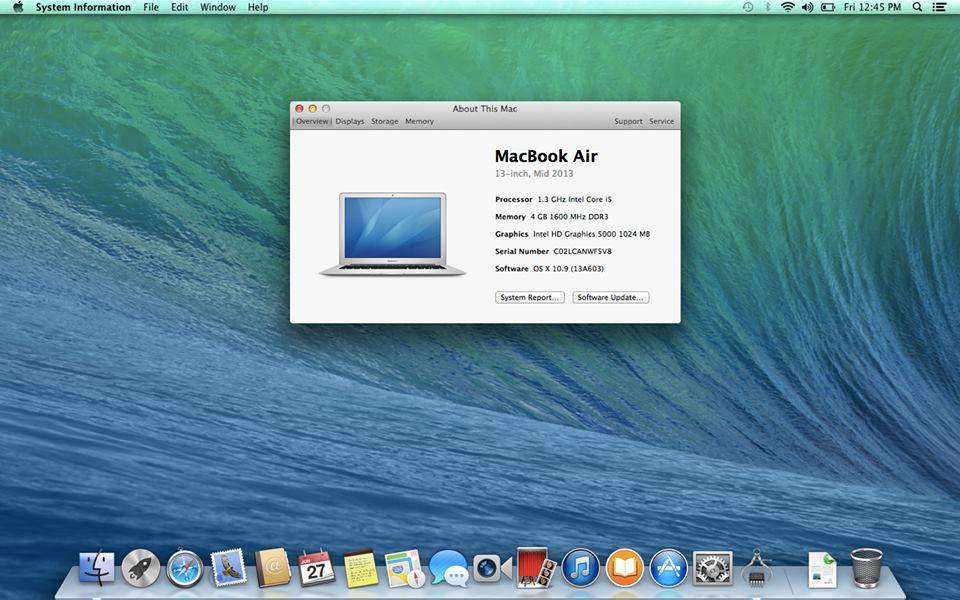Minimize the About This Mac window
The width and height of the screenshot is (960, 600).
[x=312, y=108]
